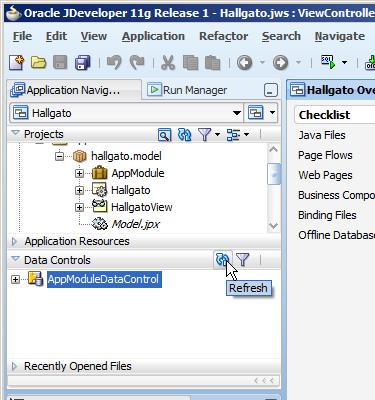Expand the AppModuleDataControl node

click(15, 279)
